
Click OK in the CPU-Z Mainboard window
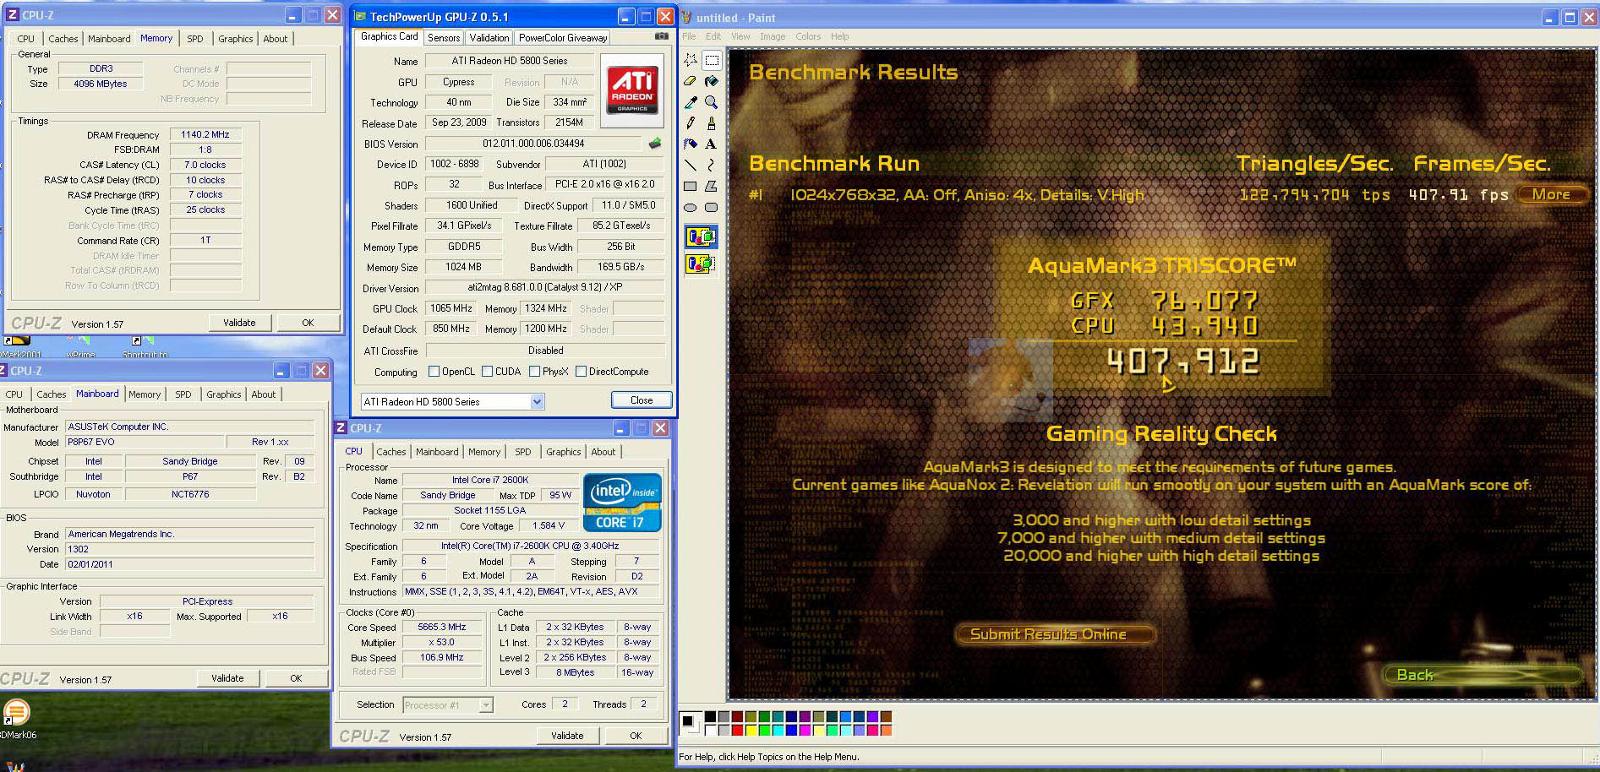(296, 678)
